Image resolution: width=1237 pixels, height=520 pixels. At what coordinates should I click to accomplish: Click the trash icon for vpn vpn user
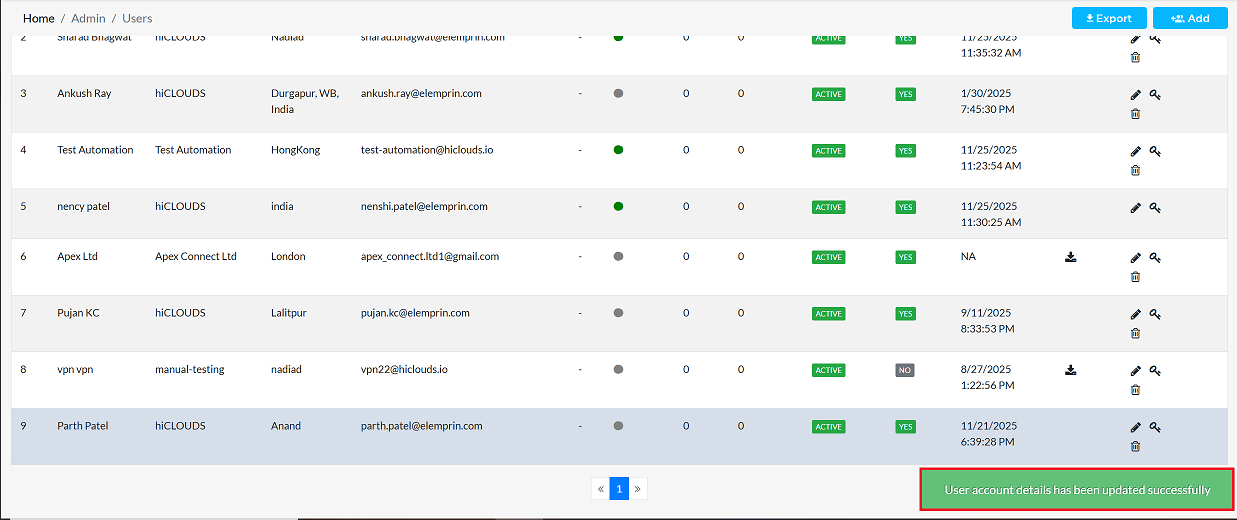tap(1135, 390)
